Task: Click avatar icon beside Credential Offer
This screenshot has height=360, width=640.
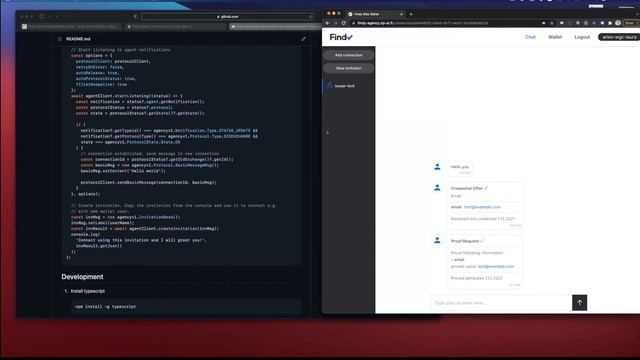Action: click(x=437, y=188)
